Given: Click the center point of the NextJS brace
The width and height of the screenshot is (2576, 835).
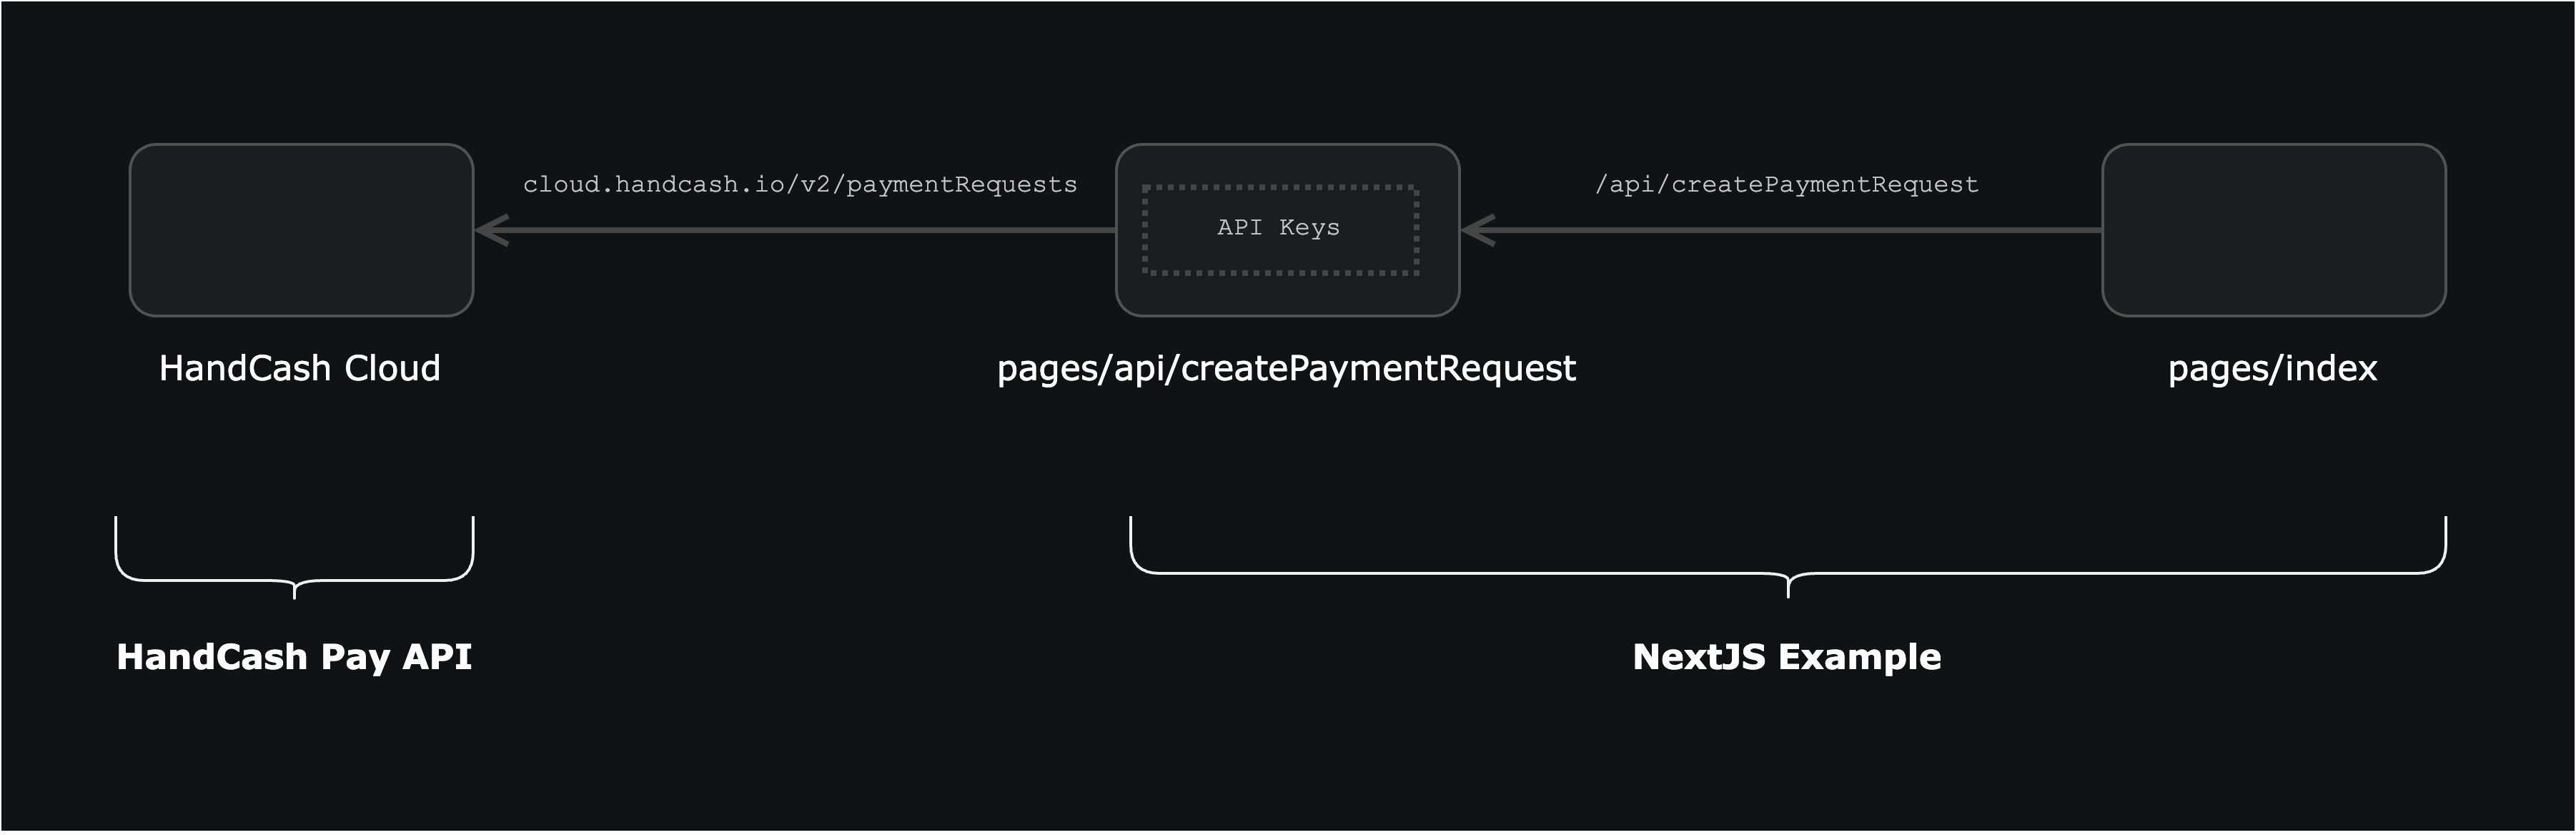Looking at the screenshot, I should [1788, 588].
